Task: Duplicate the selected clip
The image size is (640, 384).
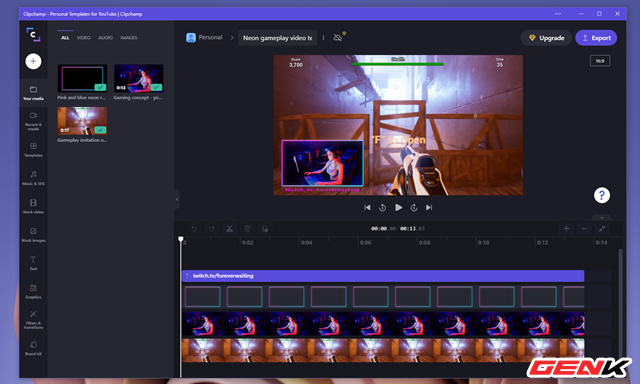Action: (x=265, y=229)
